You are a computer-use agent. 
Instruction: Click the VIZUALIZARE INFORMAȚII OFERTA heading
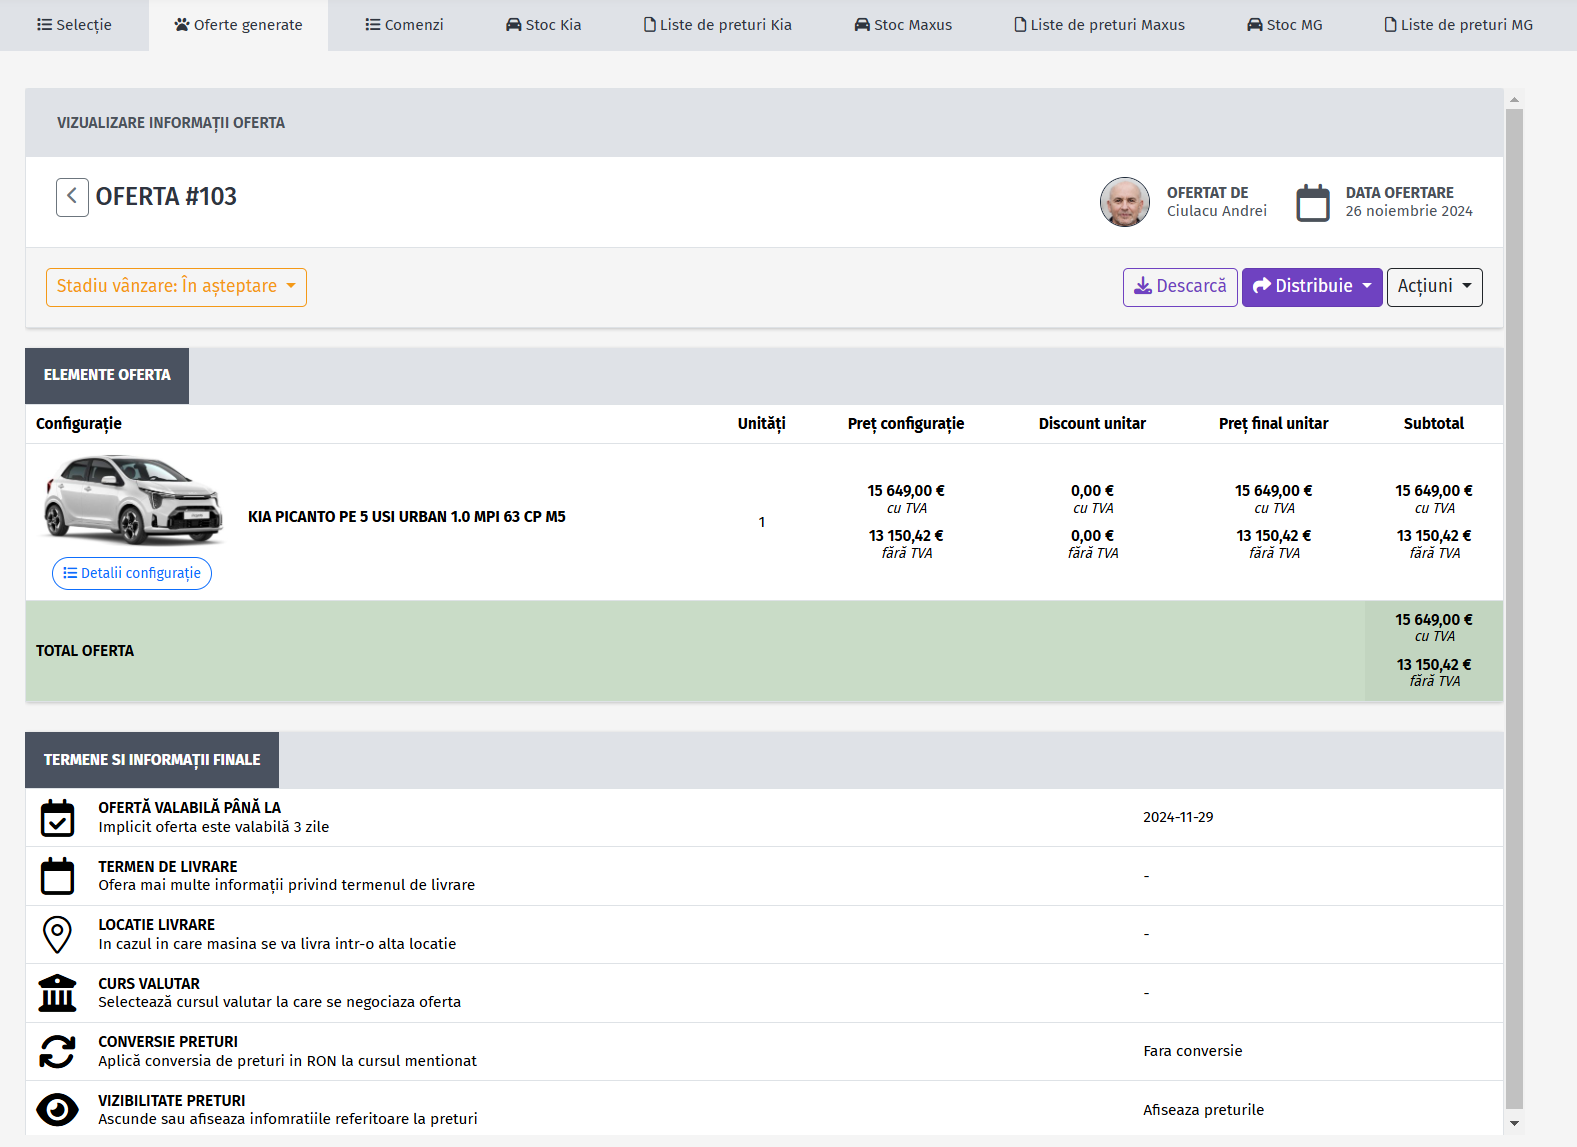[171, 123]
